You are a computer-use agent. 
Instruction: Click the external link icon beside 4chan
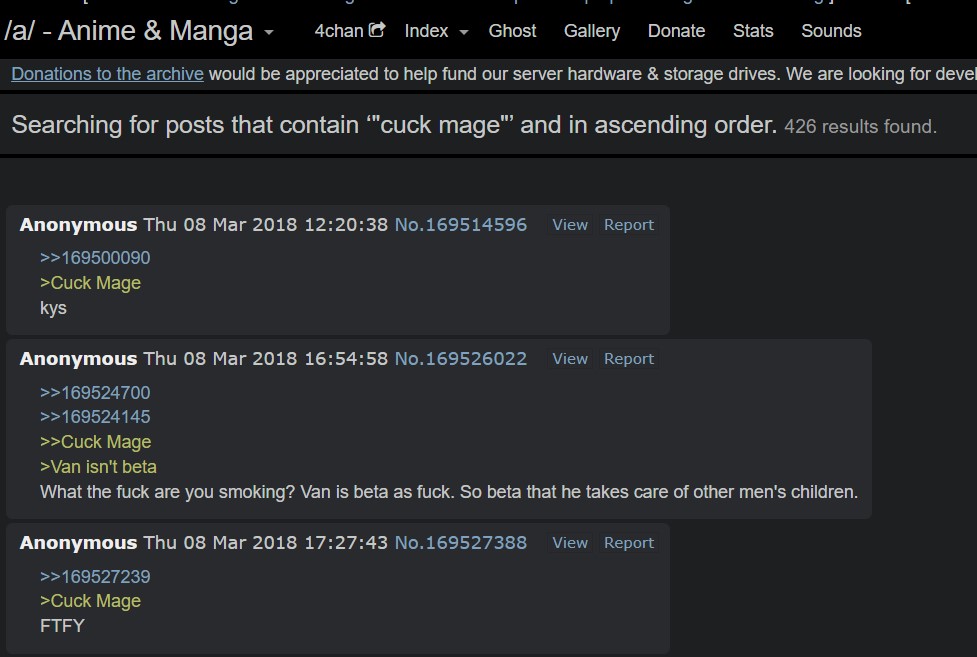tap(377, 30)
